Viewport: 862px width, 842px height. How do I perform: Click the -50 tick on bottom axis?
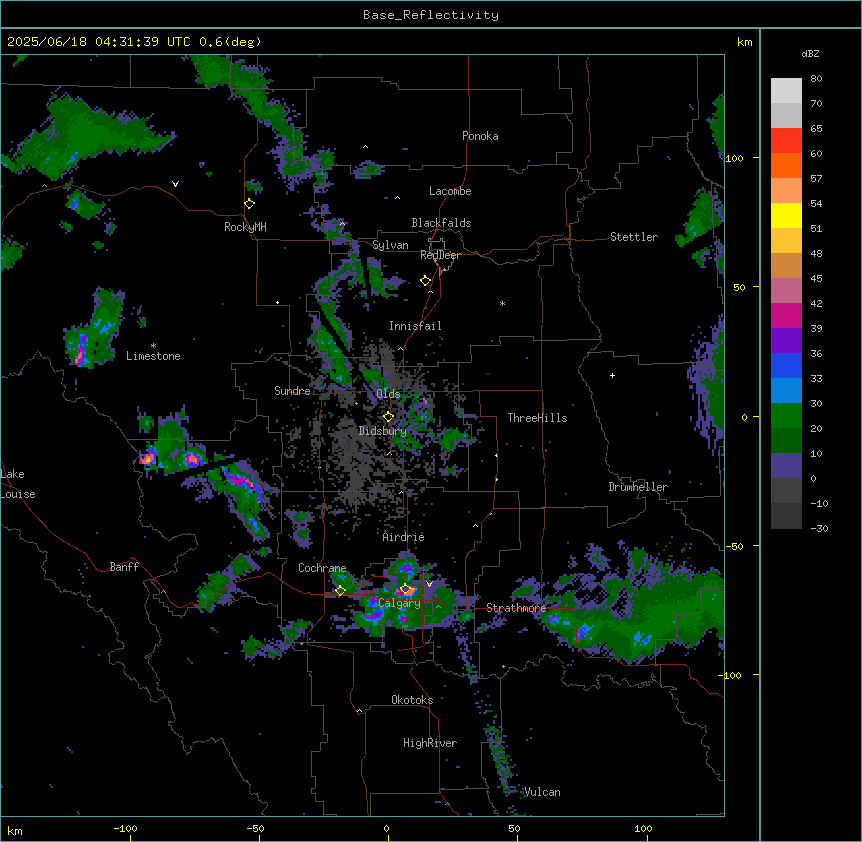pyautogui.click(x=255, y=828)
